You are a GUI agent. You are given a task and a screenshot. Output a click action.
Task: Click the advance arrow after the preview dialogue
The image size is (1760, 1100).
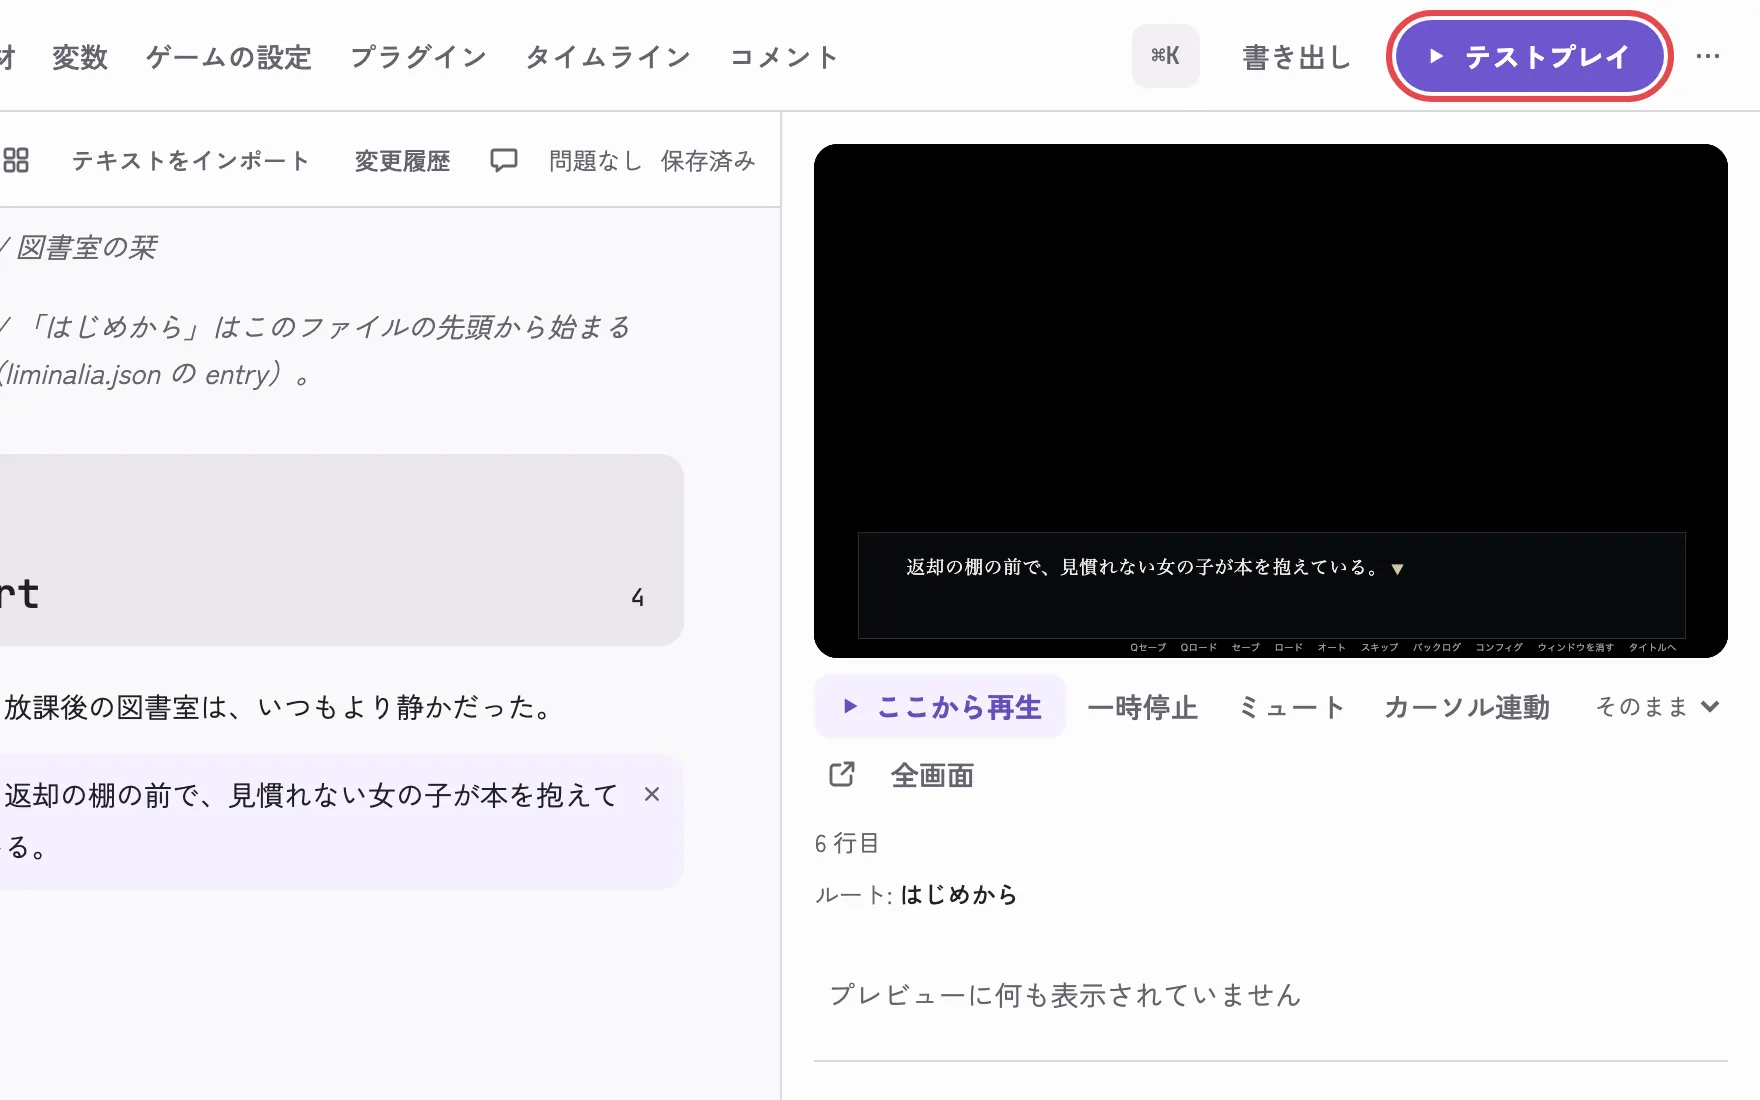[1398, 569]
